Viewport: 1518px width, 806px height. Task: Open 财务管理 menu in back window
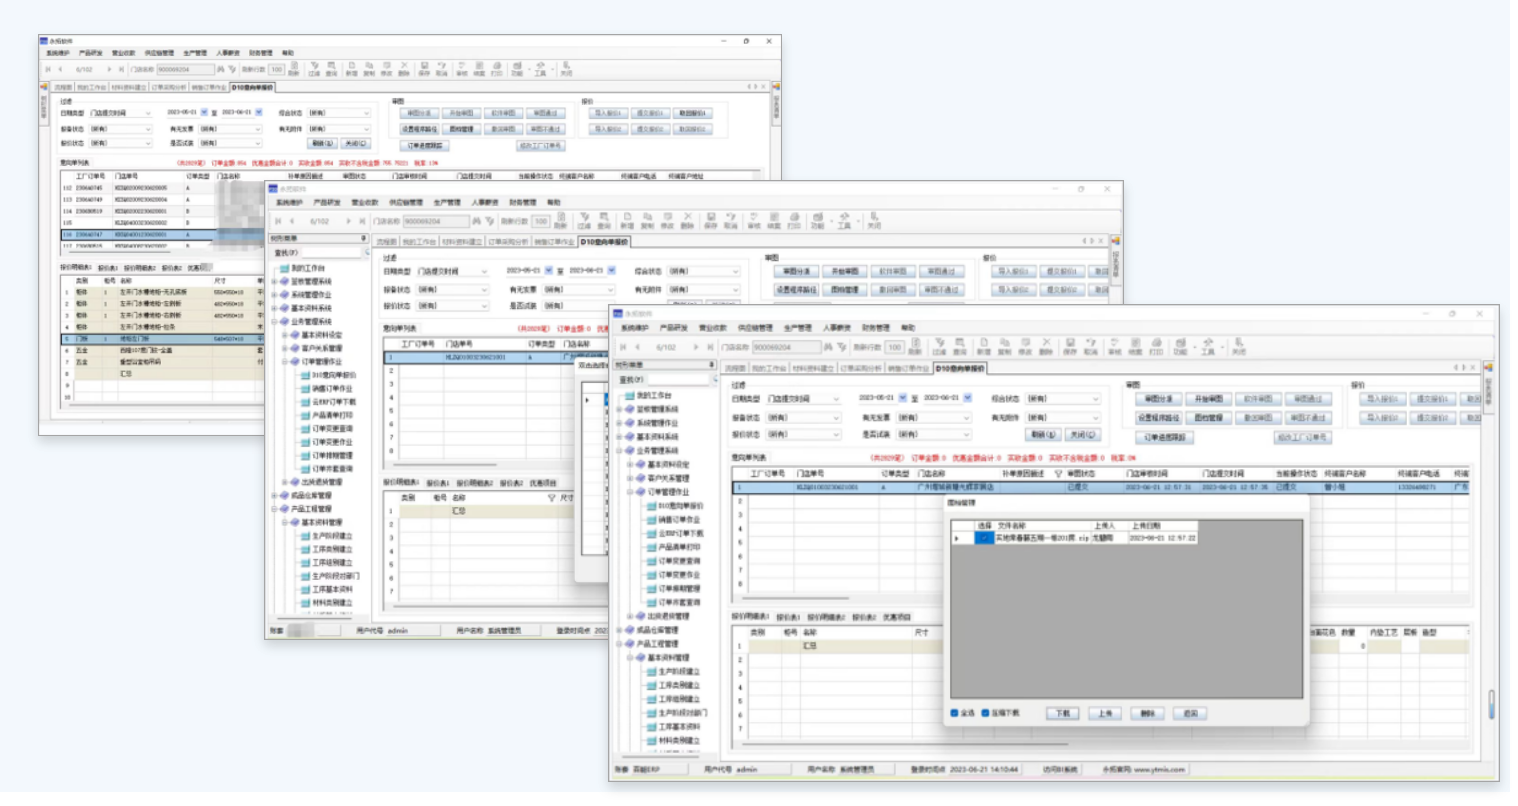(x=260, y=53)
